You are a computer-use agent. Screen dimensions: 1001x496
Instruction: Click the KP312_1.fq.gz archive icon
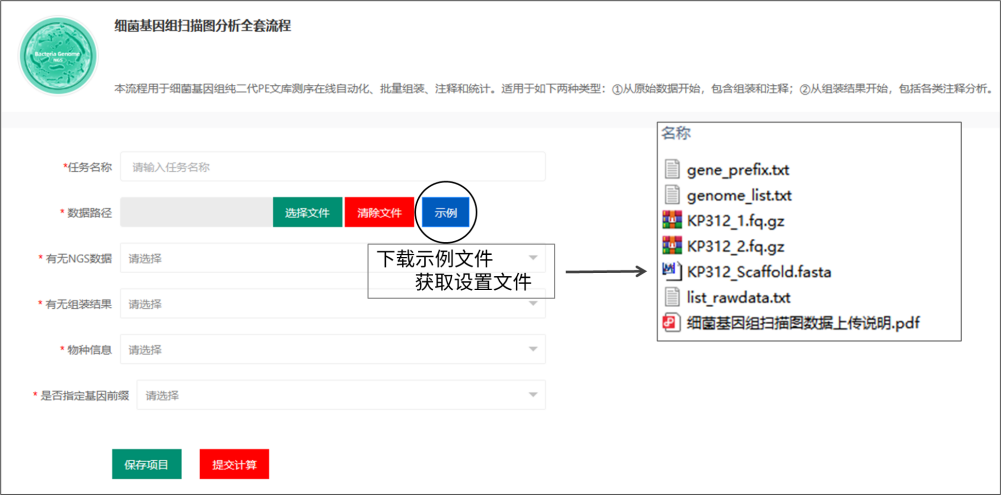coord(672,220)
